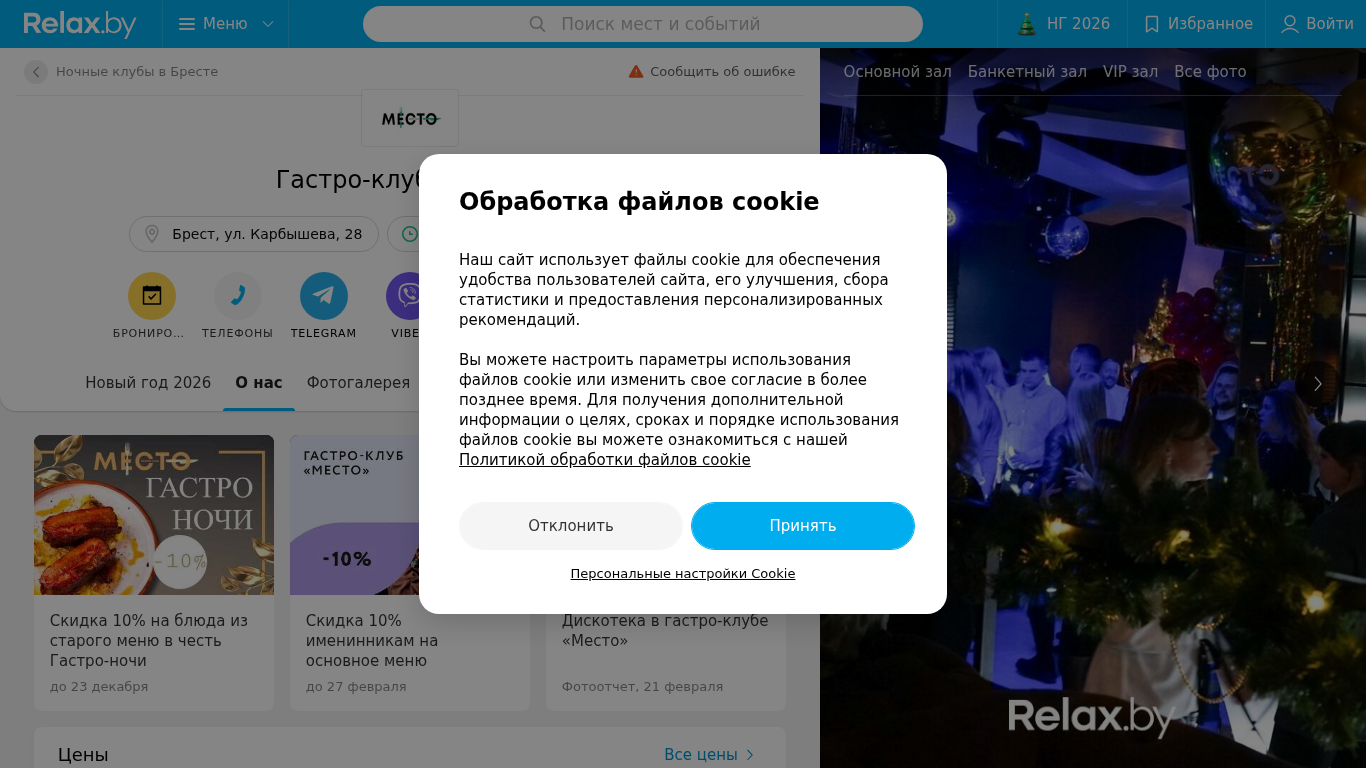Open Все цены chevron link
This screenshot has height=768, width=1366.
tap(709, 755)
